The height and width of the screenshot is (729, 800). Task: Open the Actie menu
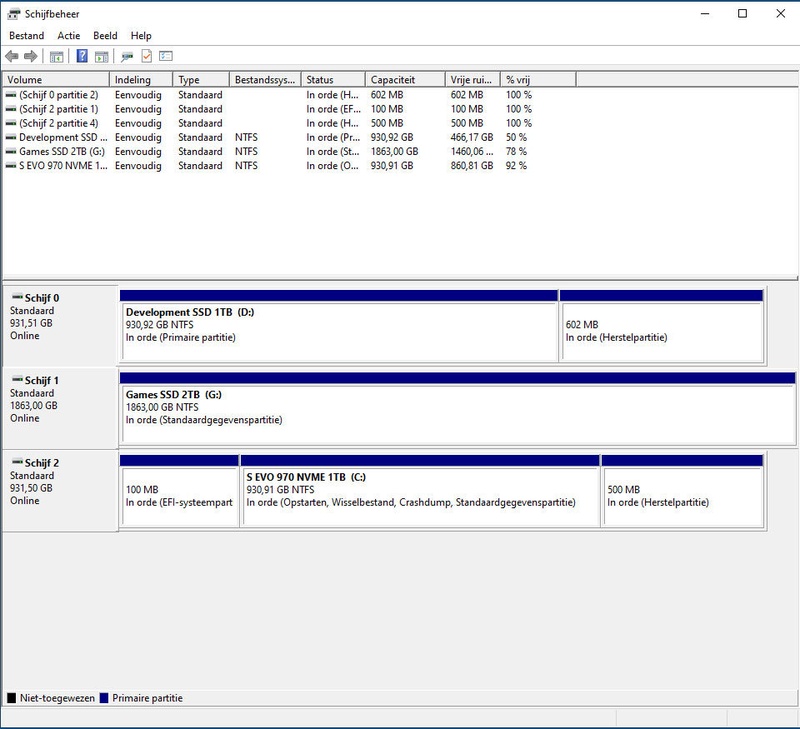69,36
